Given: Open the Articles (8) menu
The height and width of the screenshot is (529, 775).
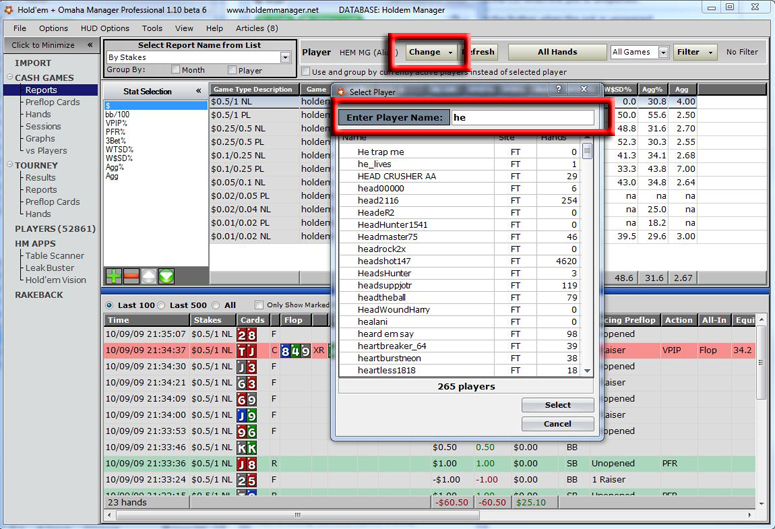Looking at the screenshot, I should 257,28.
